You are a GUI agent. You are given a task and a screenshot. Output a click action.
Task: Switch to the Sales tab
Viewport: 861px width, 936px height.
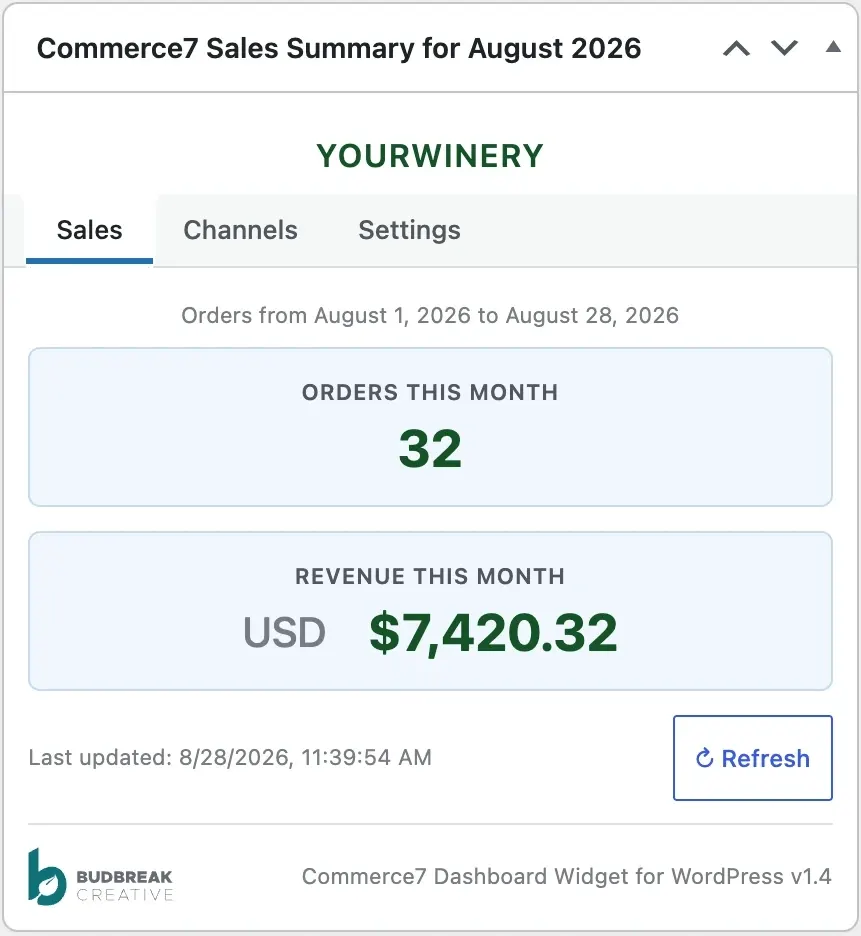click(x=90, y=230)
